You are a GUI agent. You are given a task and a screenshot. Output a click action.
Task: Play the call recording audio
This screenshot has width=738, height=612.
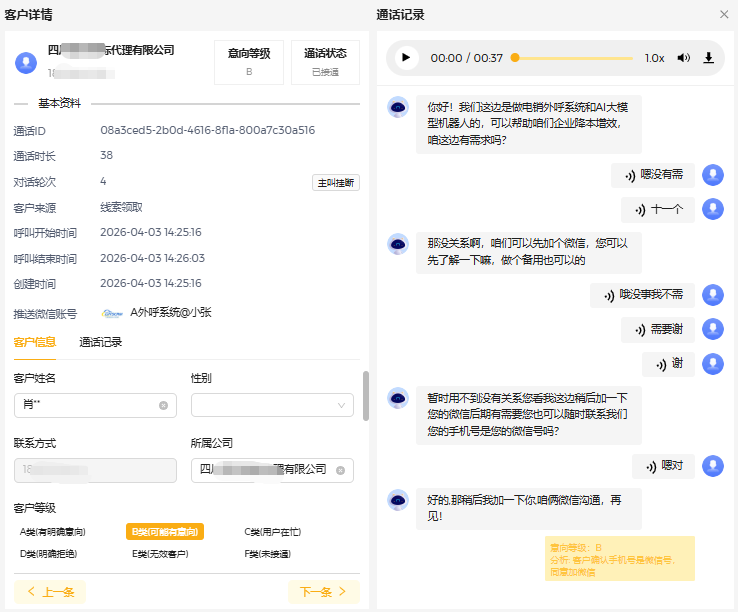(406, 58)
